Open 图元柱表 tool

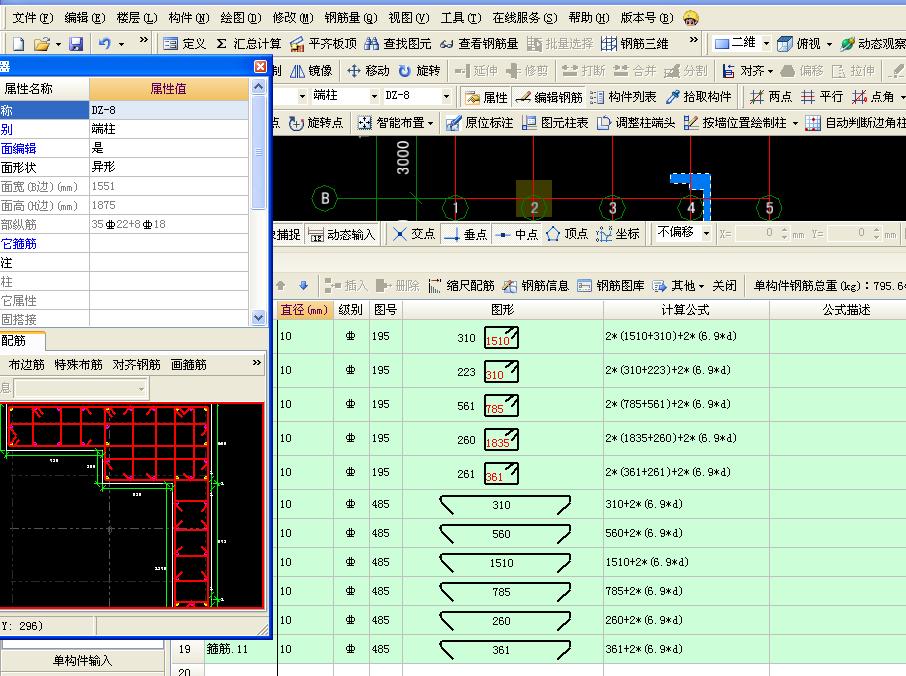click(x=555, y=122)
